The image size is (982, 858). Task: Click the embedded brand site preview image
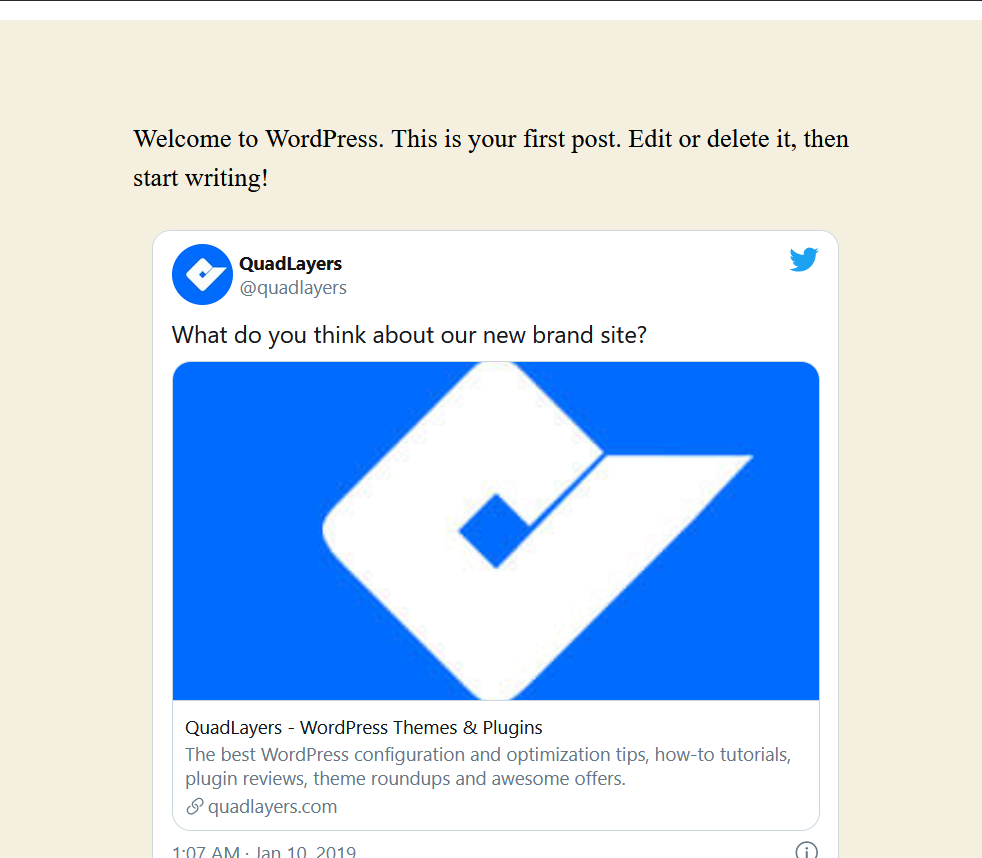pos(495,530)
